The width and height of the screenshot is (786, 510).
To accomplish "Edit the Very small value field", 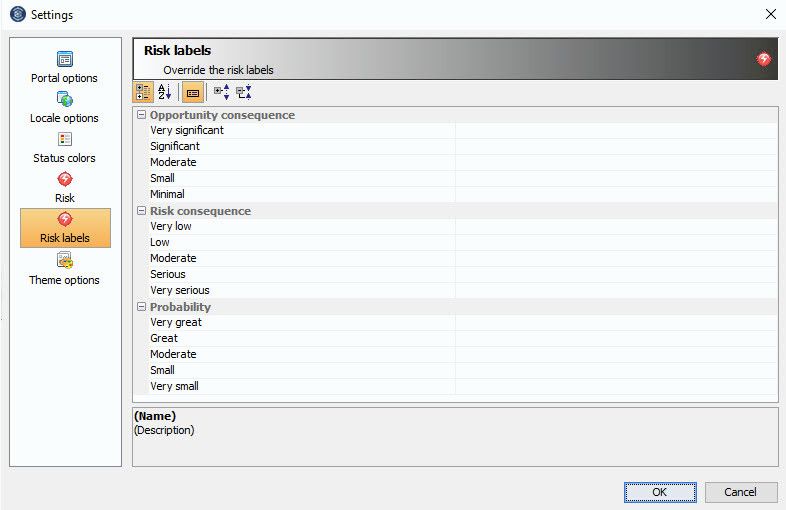I will pos(617,386).
